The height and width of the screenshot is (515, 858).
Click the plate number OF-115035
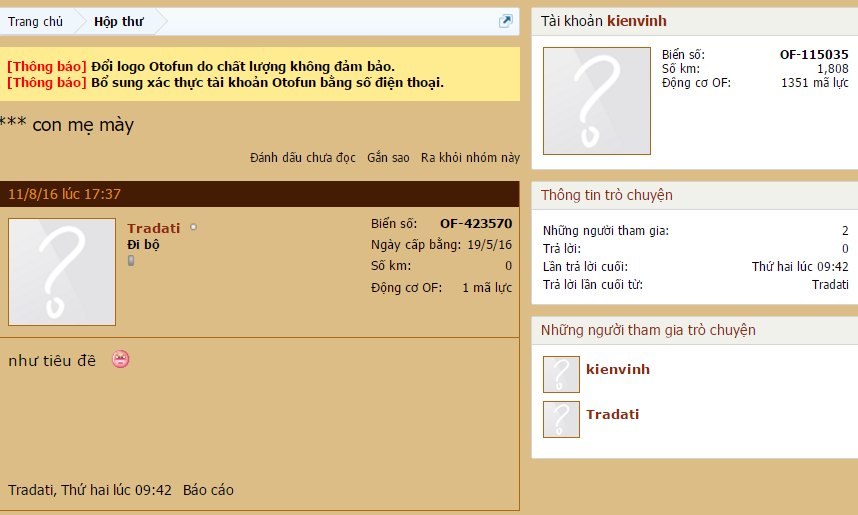[814, 55]
